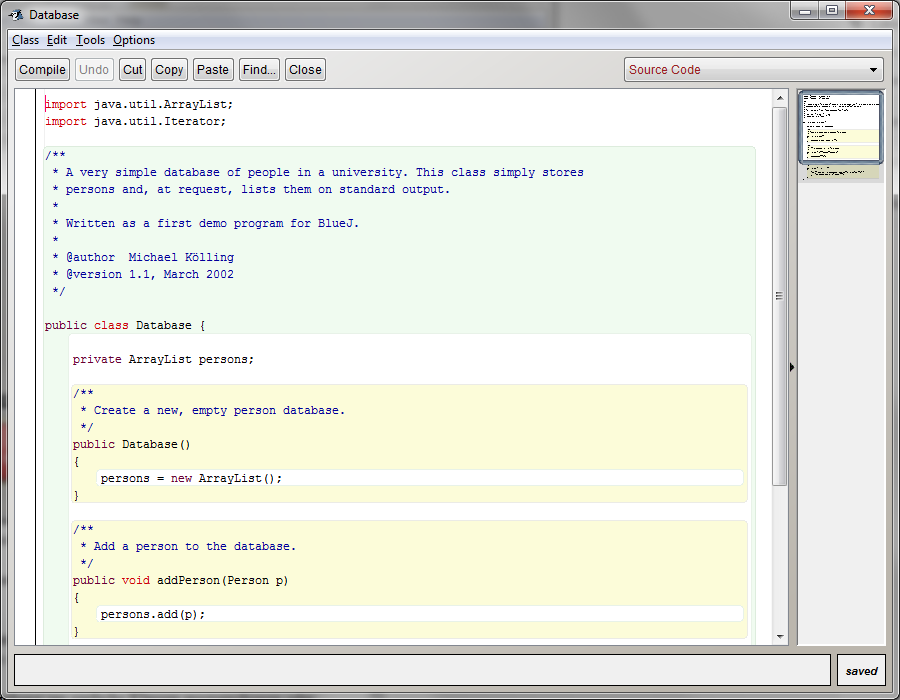Click the BlueJ icon in the title bar
The width and height of the screenshot is (900, 700).
pyautogui.click(x=16, y=15)
